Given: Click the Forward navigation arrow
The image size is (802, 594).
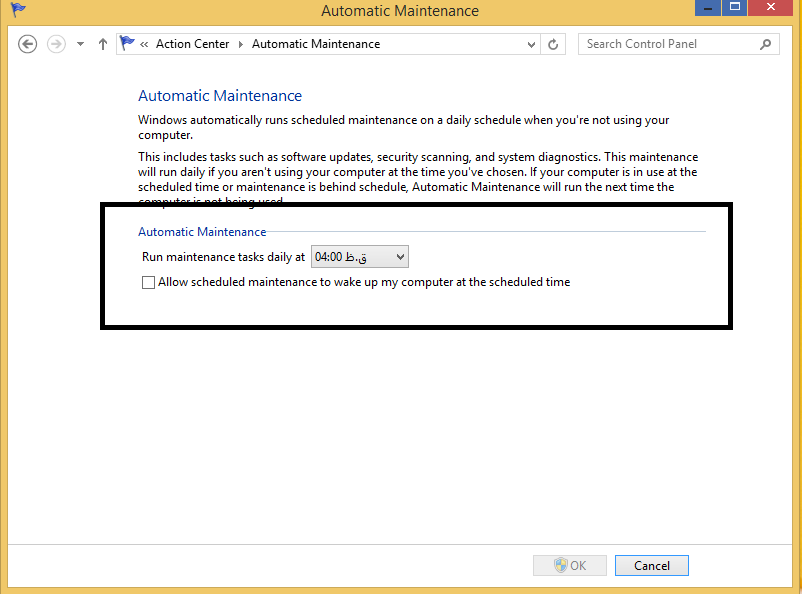Looking at the screenshot, I should (56, 44).
